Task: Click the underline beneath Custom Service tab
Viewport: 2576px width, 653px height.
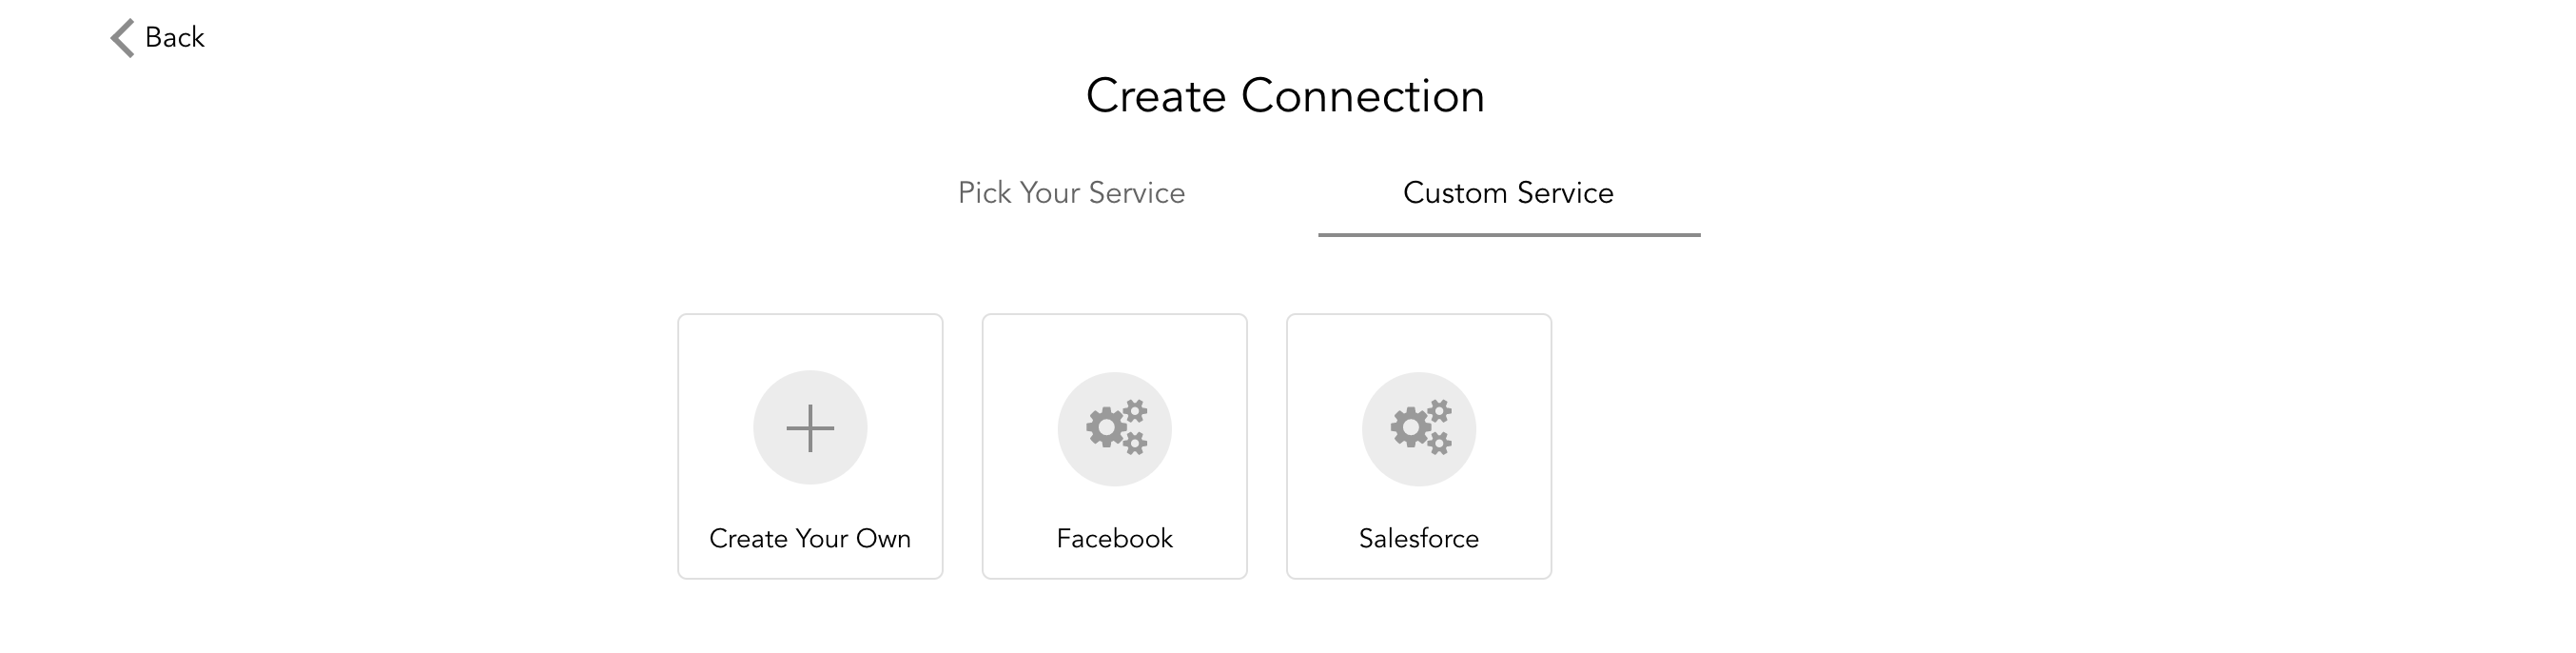Action: click(1508, 235)
